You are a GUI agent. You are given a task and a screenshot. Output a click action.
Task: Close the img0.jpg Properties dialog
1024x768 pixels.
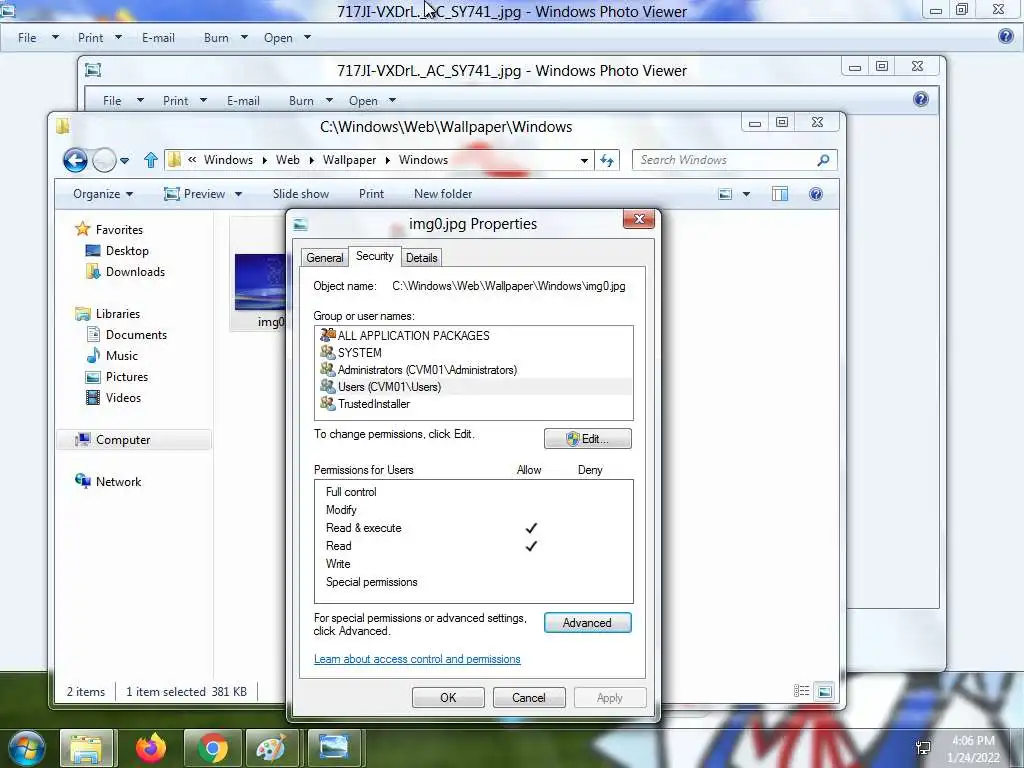639,219
